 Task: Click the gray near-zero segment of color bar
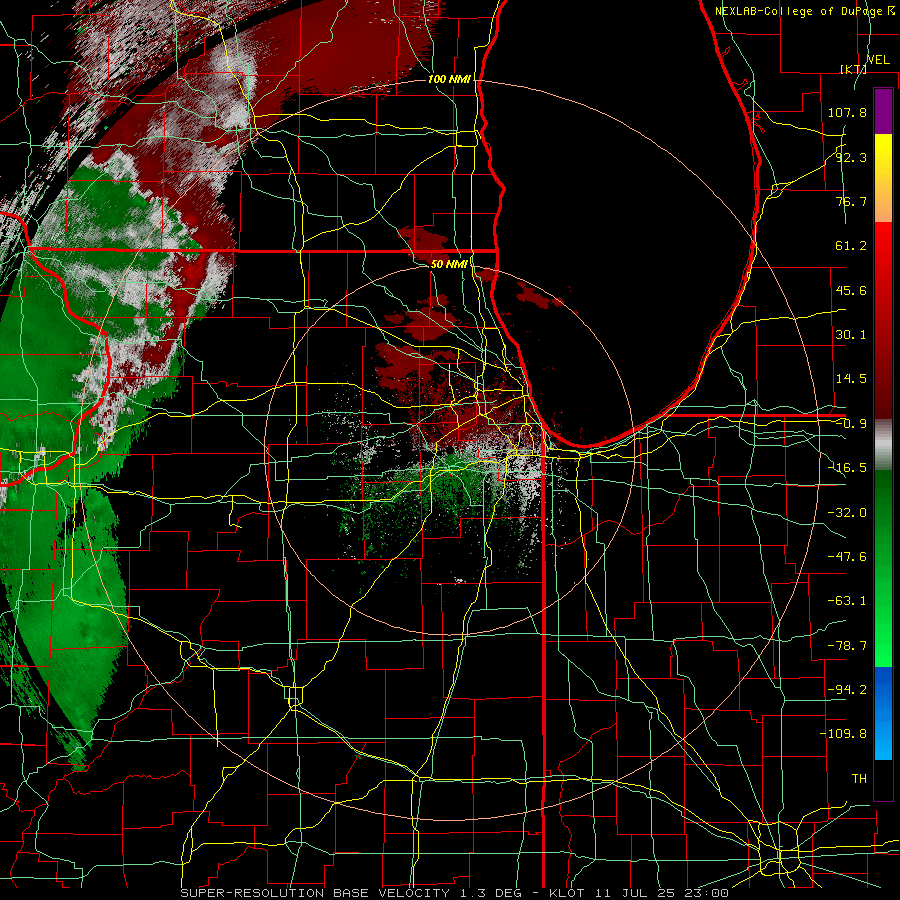[x=883, y=445]
